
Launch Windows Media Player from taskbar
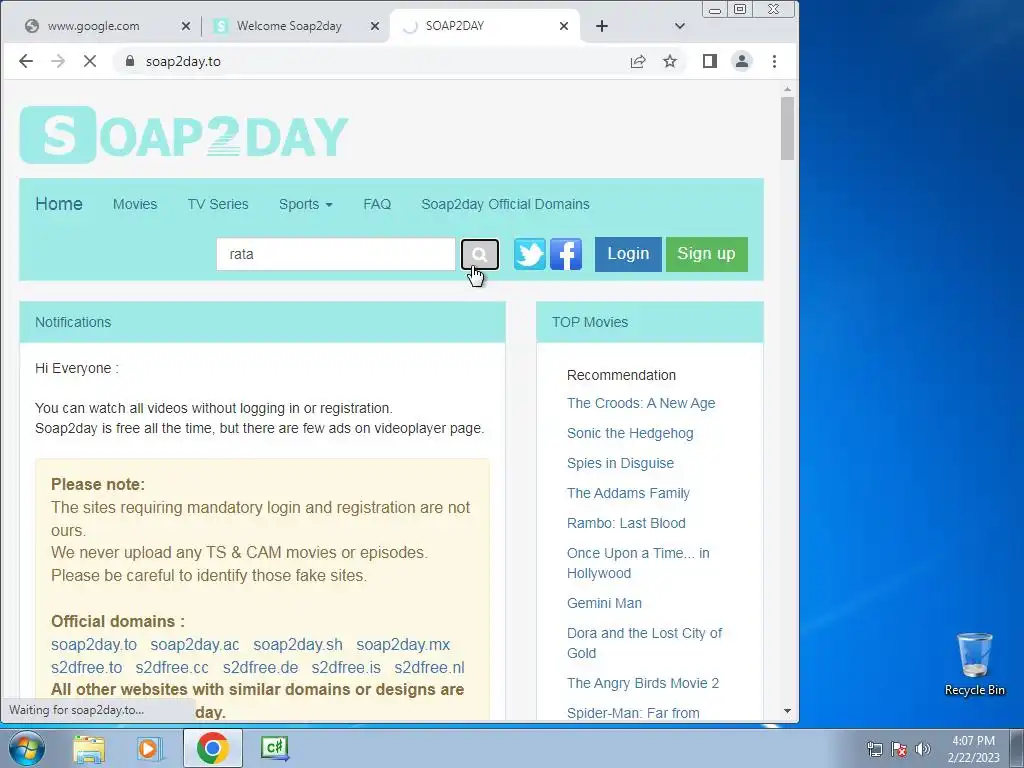click(150, 748)
